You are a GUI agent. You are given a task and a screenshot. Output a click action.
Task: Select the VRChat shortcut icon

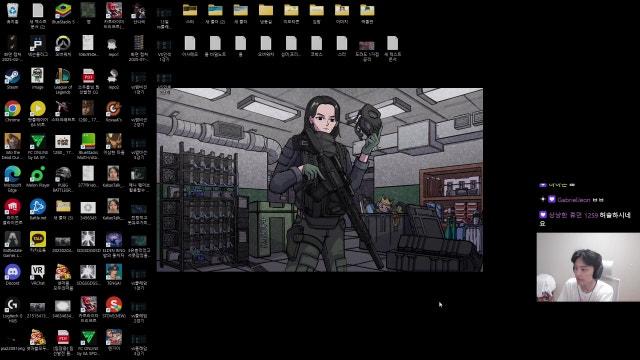click(x=38, y=275)
